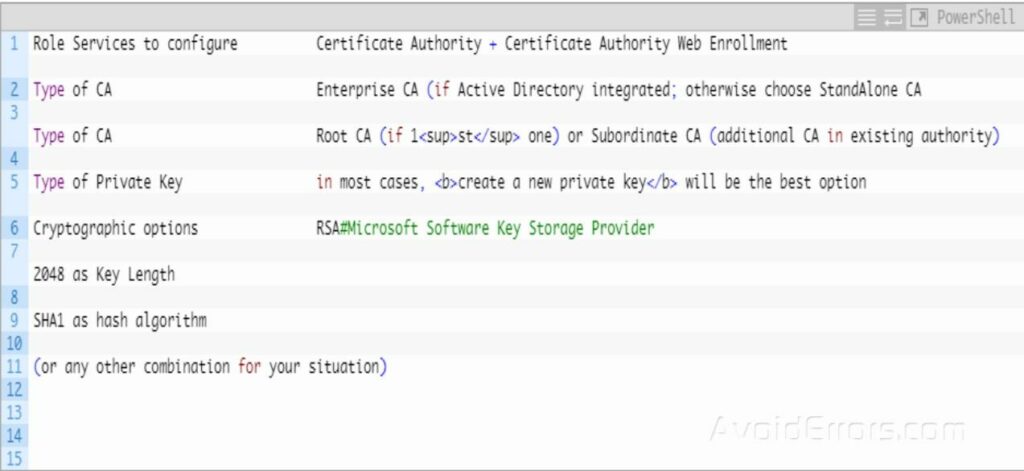
Task: Select line number 9 in gutter
Action: [14, 321]
